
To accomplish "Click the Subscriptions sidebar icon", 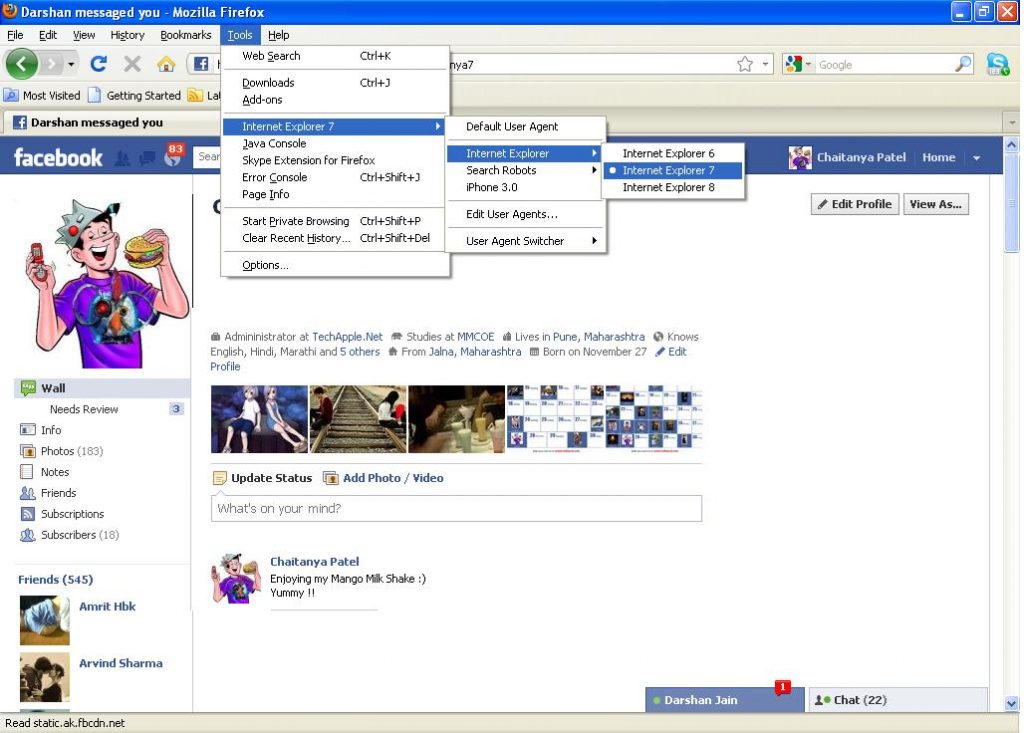I will (27, 513).
